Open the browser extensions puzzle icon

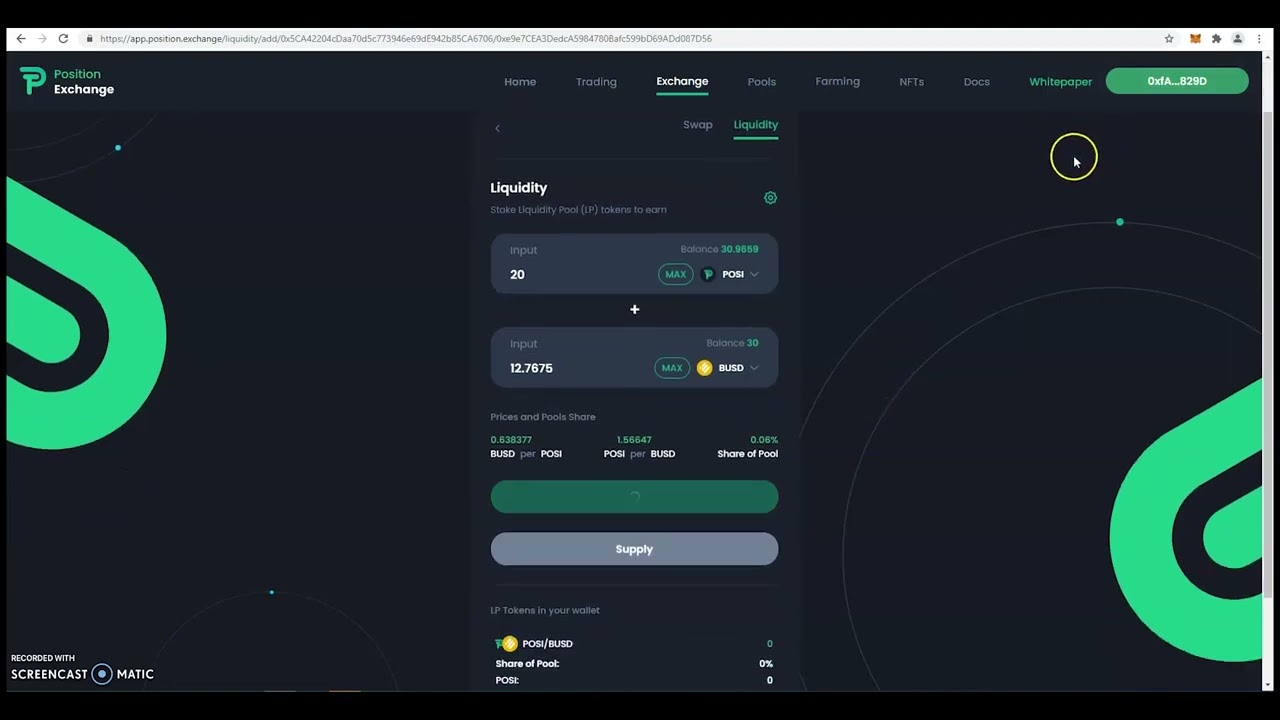point(1216,39)
